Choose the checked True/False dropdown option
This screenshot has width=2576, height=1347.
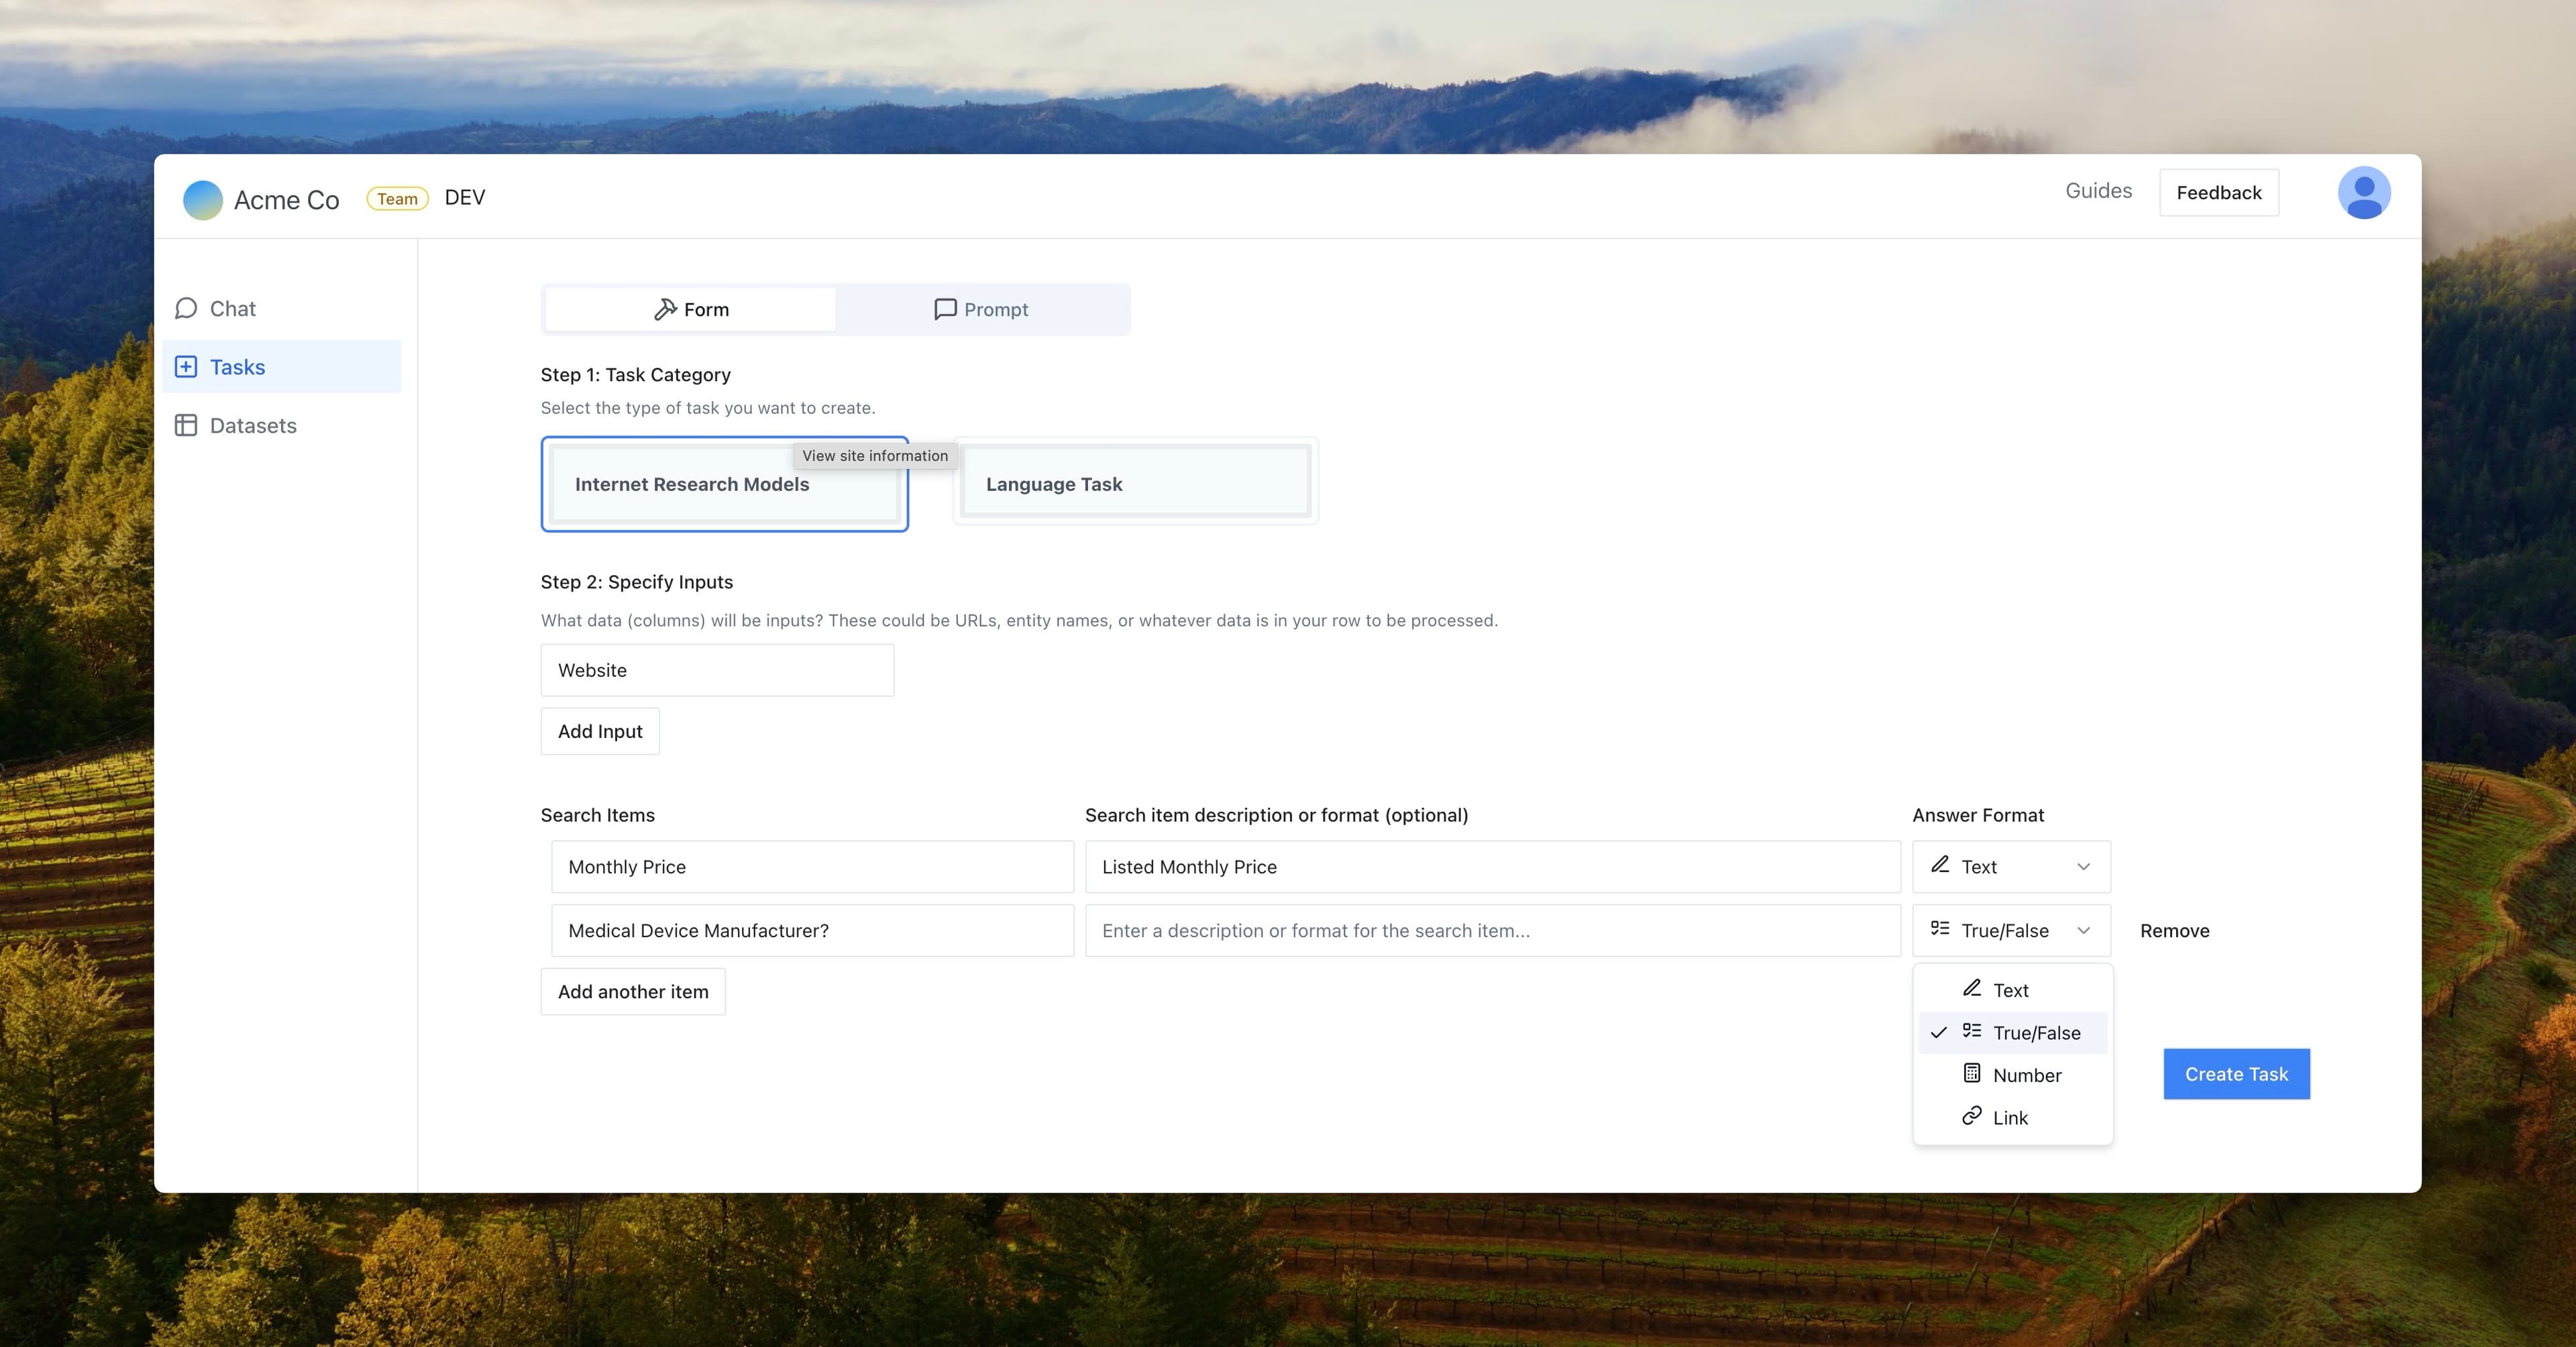[x=2035, y=1033]
